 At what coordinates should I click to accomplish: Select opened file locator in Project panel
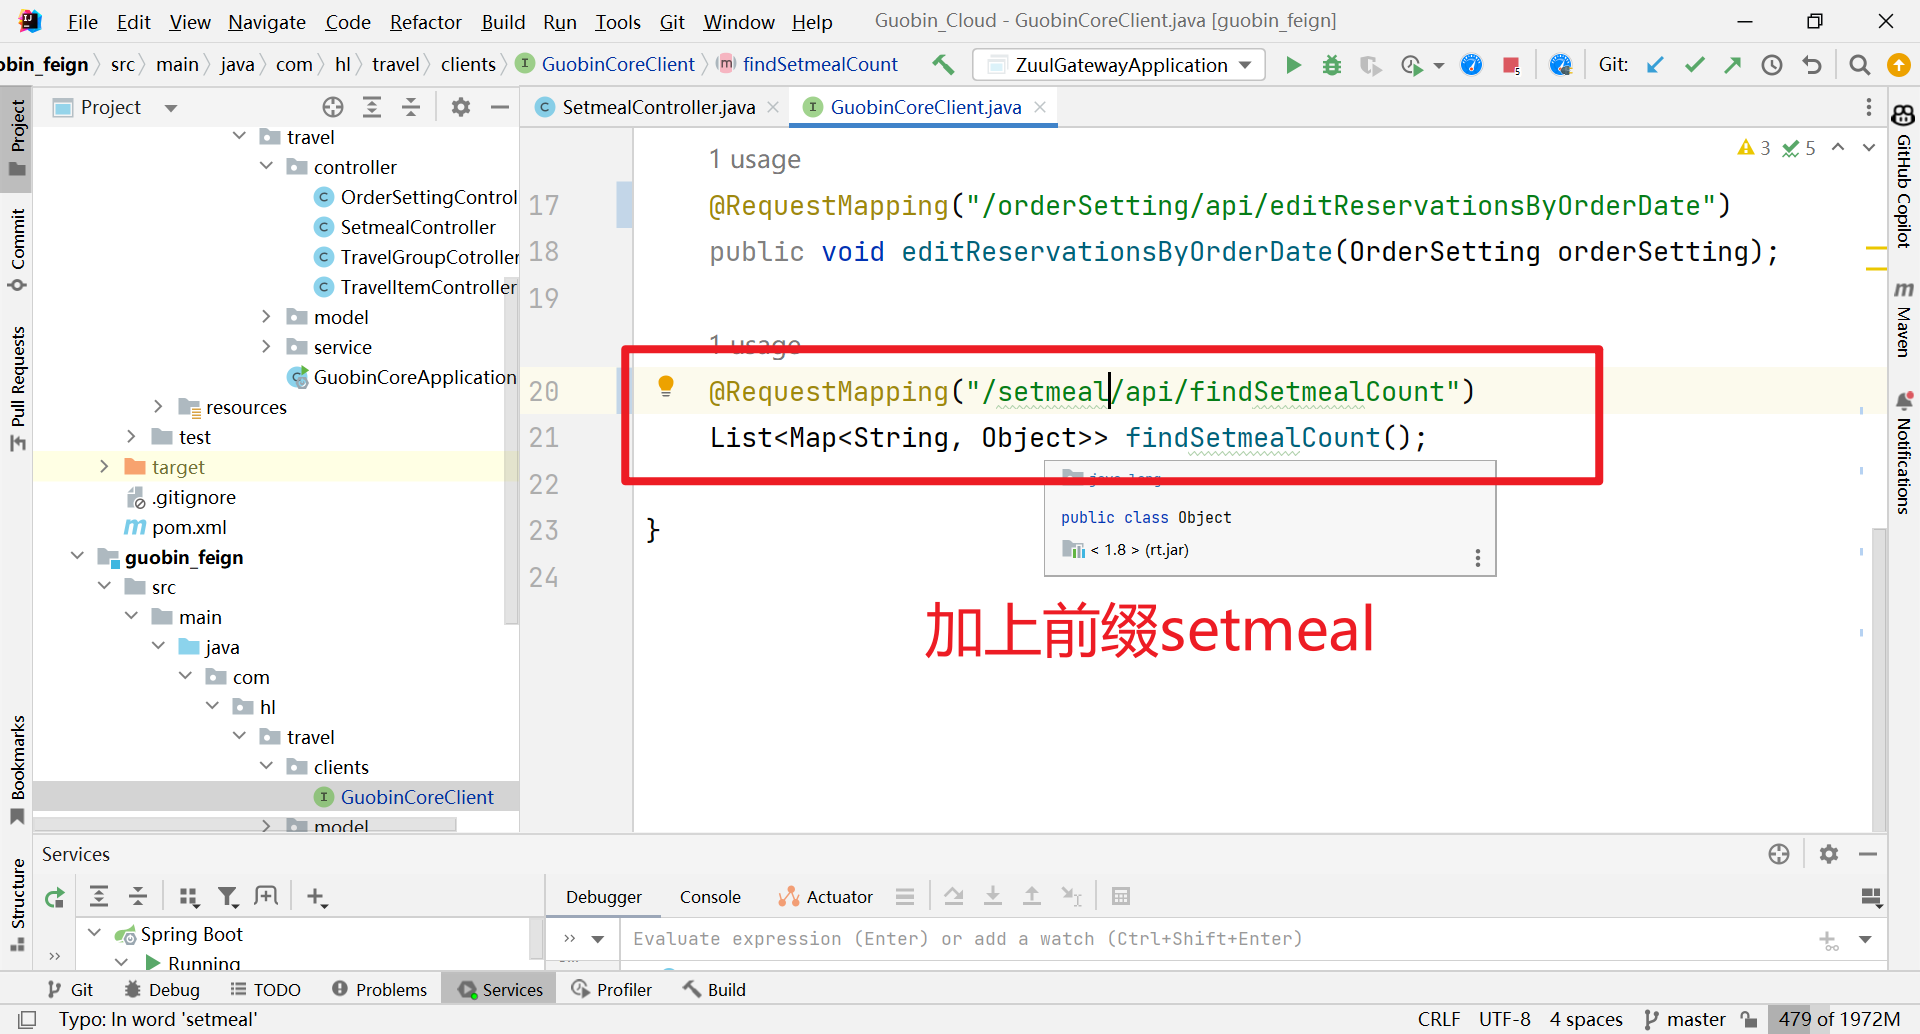[333, 107]
